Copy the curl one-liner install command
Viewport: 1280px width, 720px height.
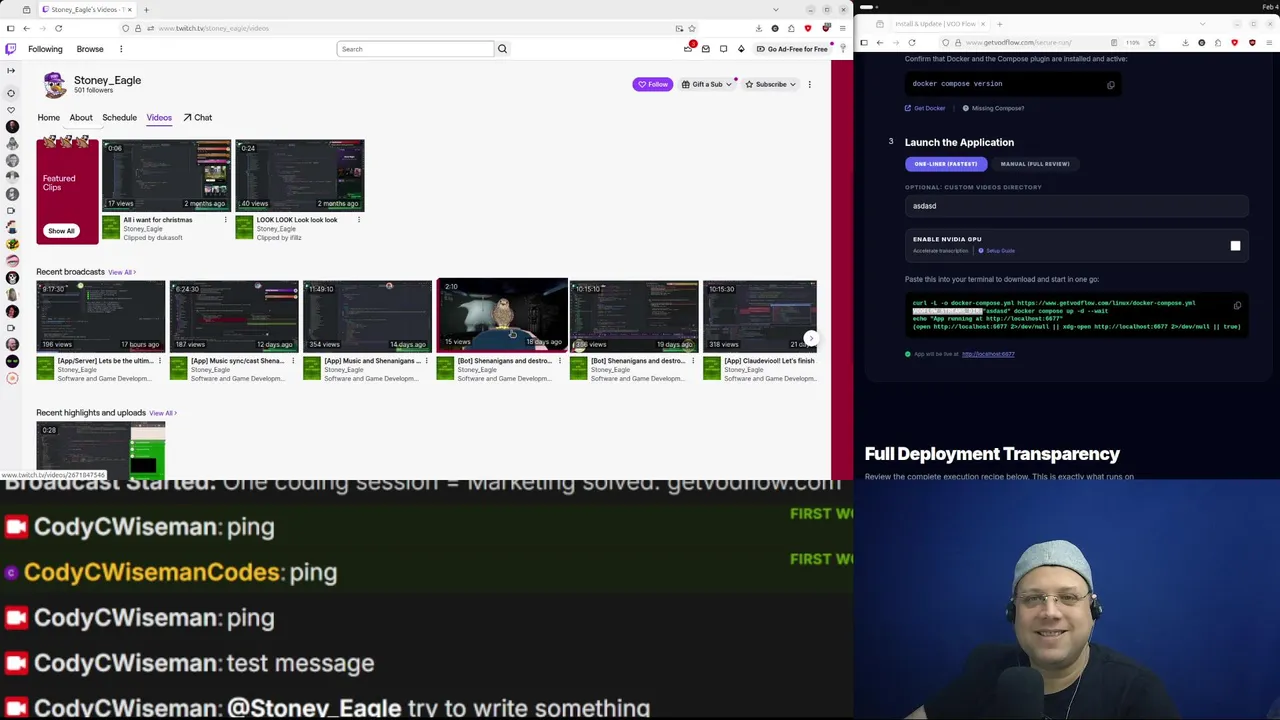pos(1237,306)
